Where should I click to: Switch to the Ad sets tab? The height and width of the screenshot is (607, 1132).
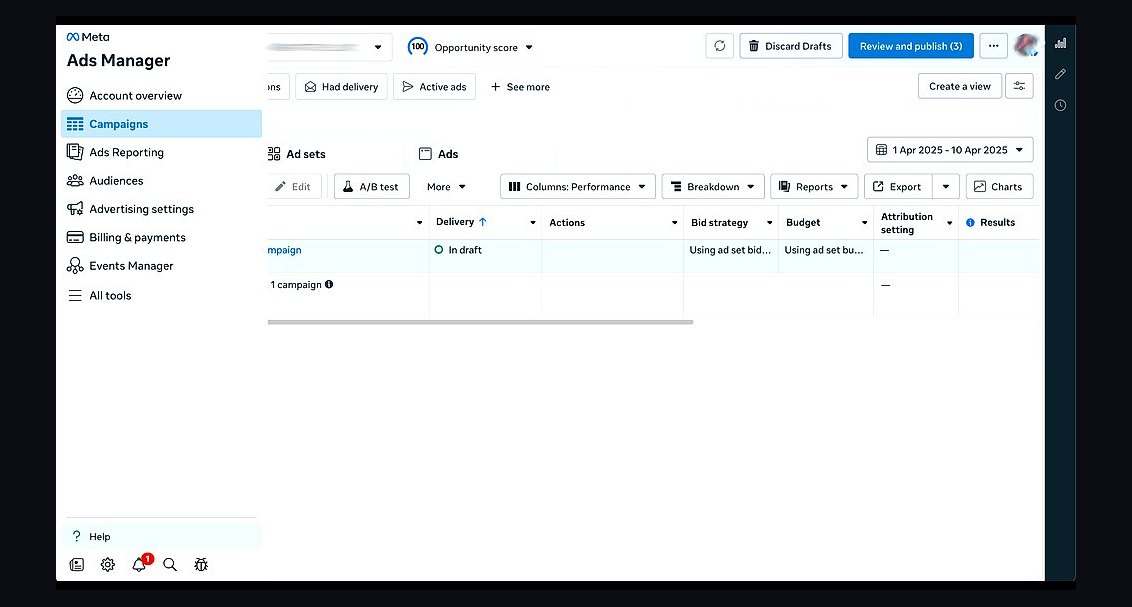297,154
